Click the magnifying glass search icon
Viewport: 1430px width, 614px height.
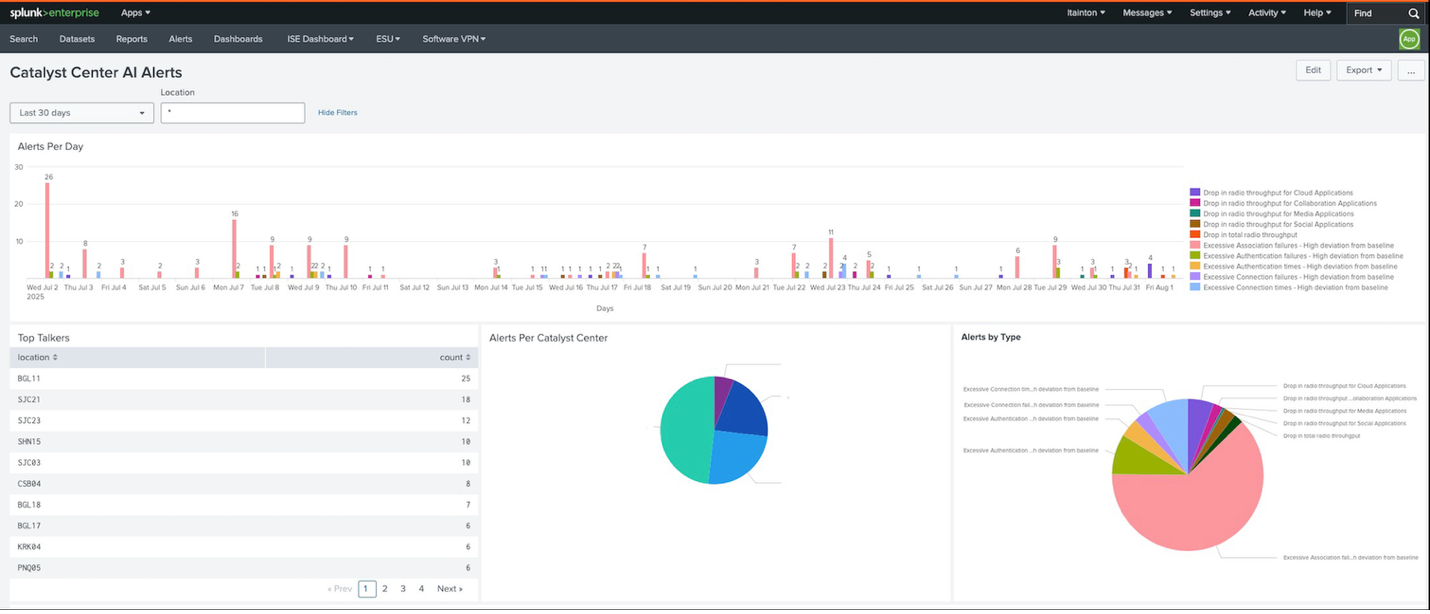(1412, 13)
